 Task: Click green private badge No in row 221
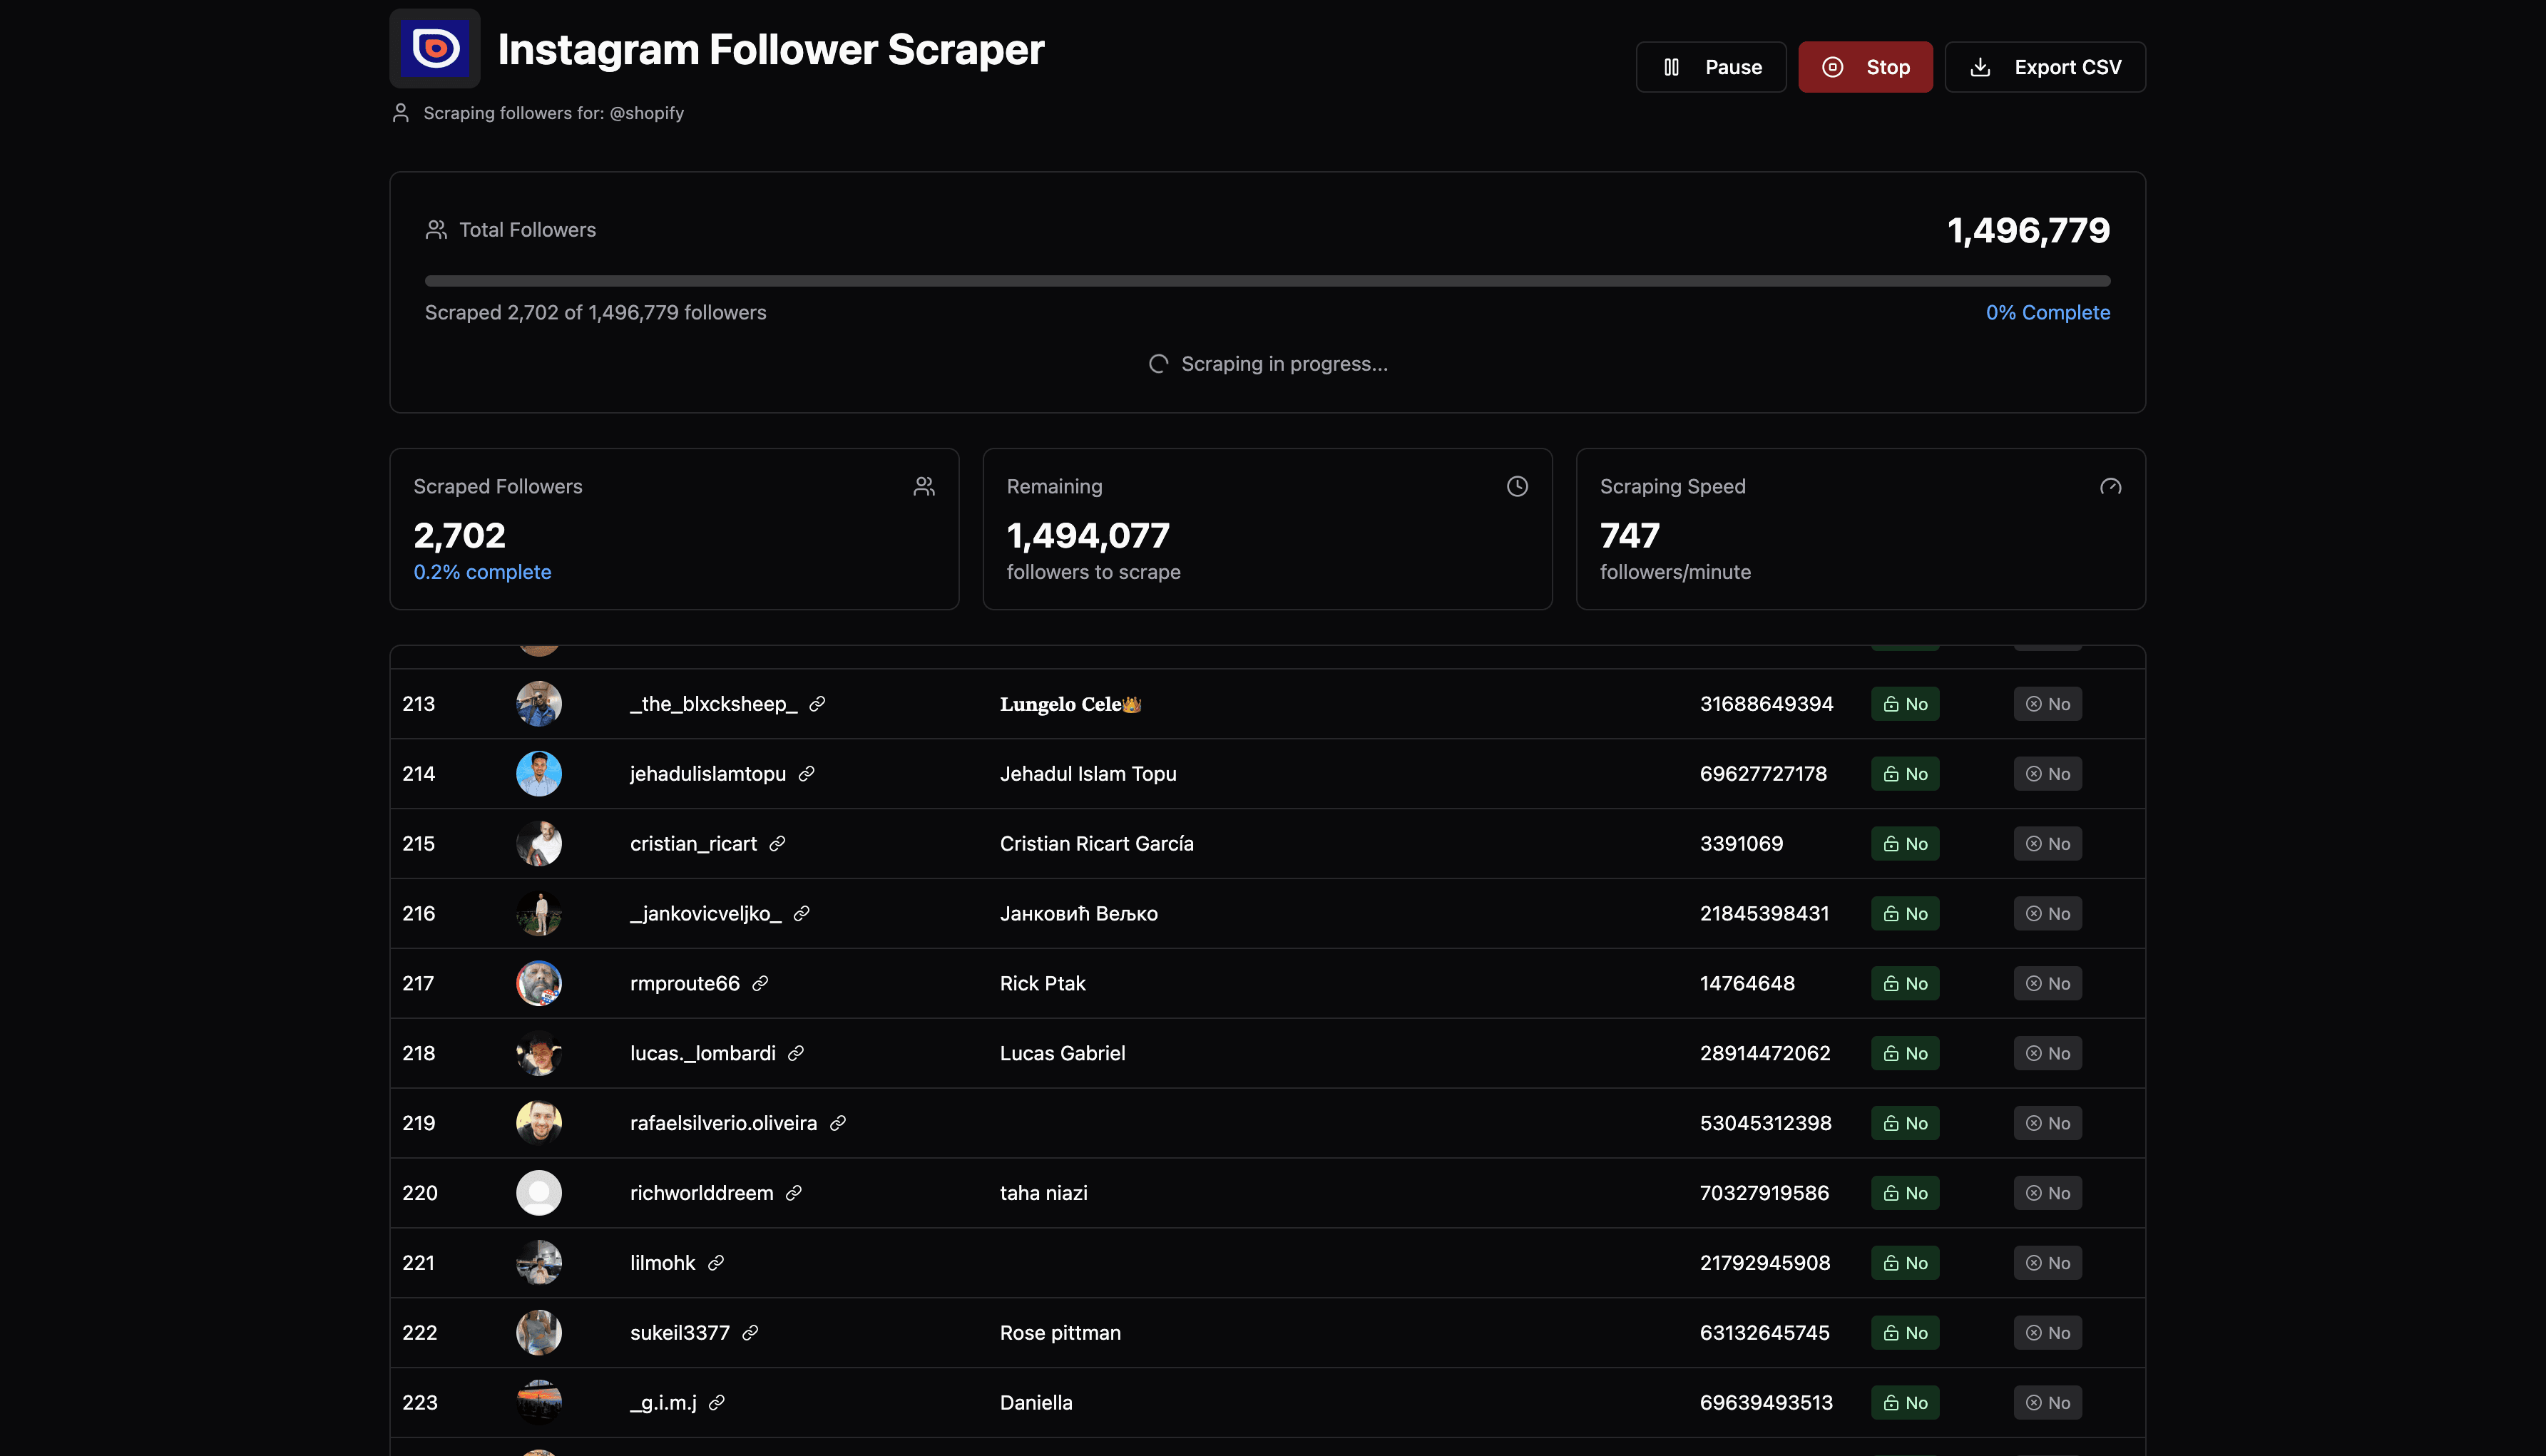(1905, 1263)
